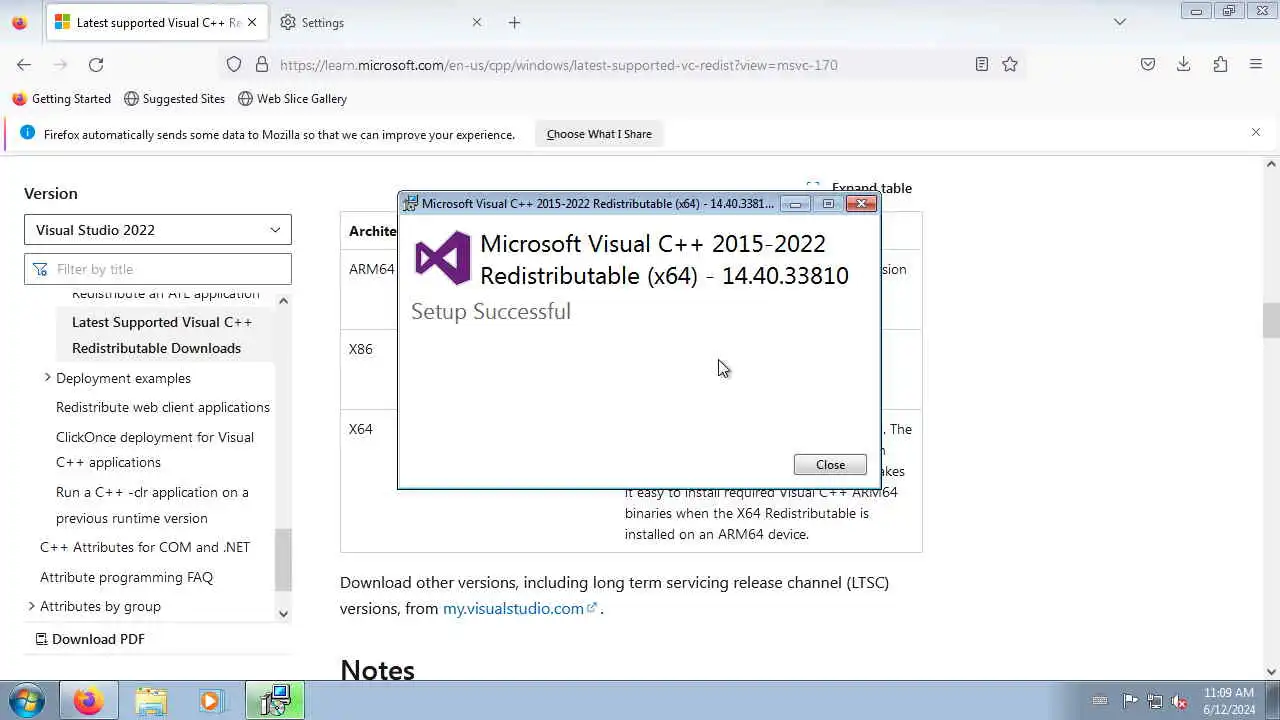Open Web Slice Gallery bookmark
The image size is (1280, 720).
click(292, 99)
